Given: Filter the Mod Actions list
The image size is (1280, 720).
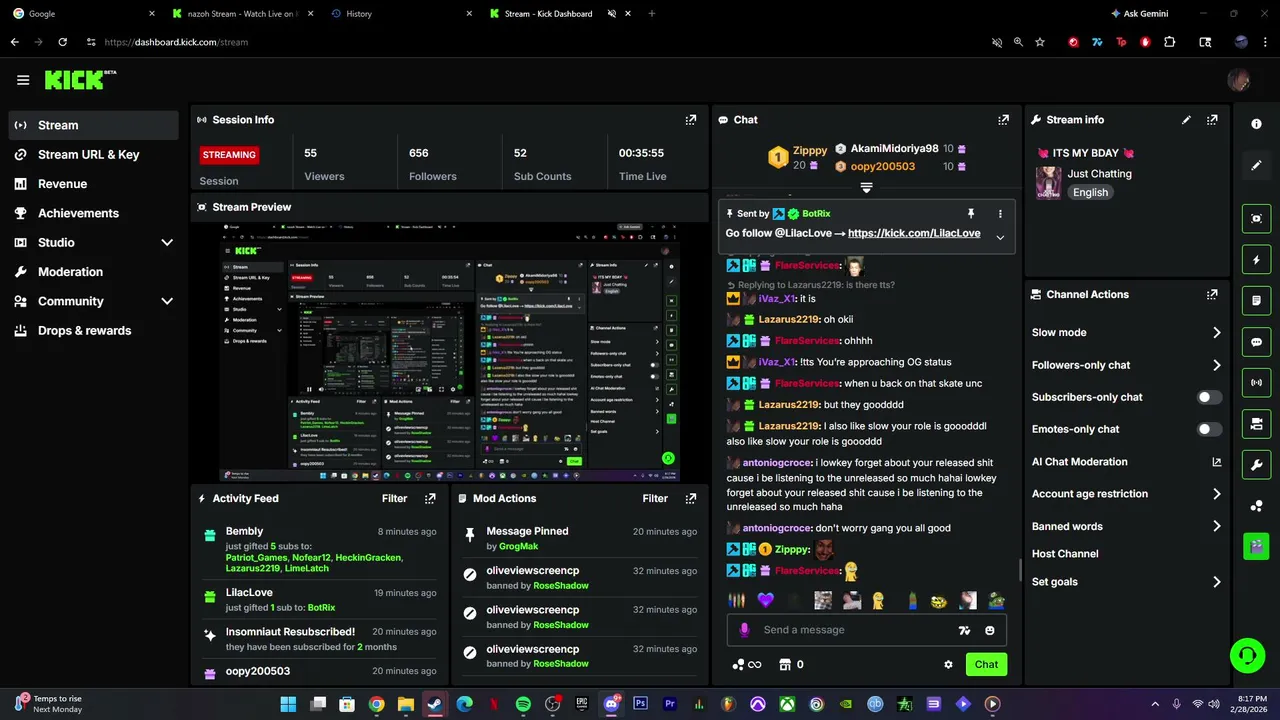Looking at the screenshot, I should click(655, 498).
